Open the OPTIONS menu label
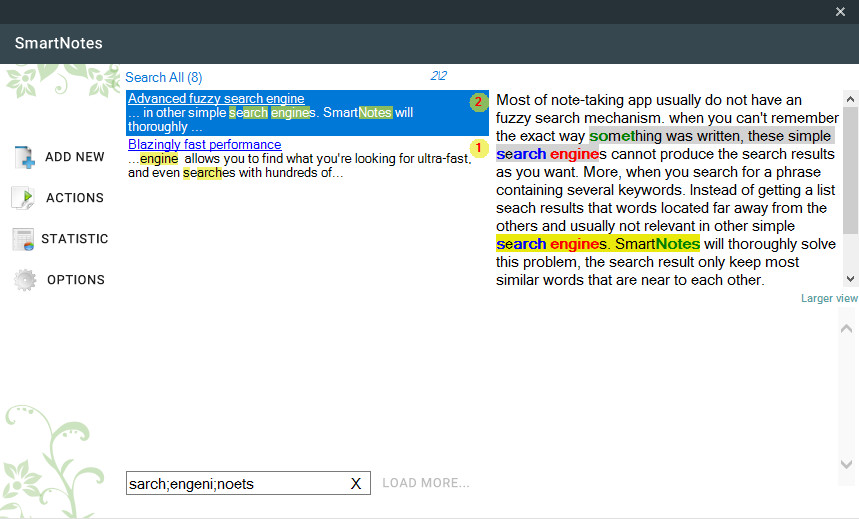This screenshot has height=519, width=859. click(x=76, y=280)
